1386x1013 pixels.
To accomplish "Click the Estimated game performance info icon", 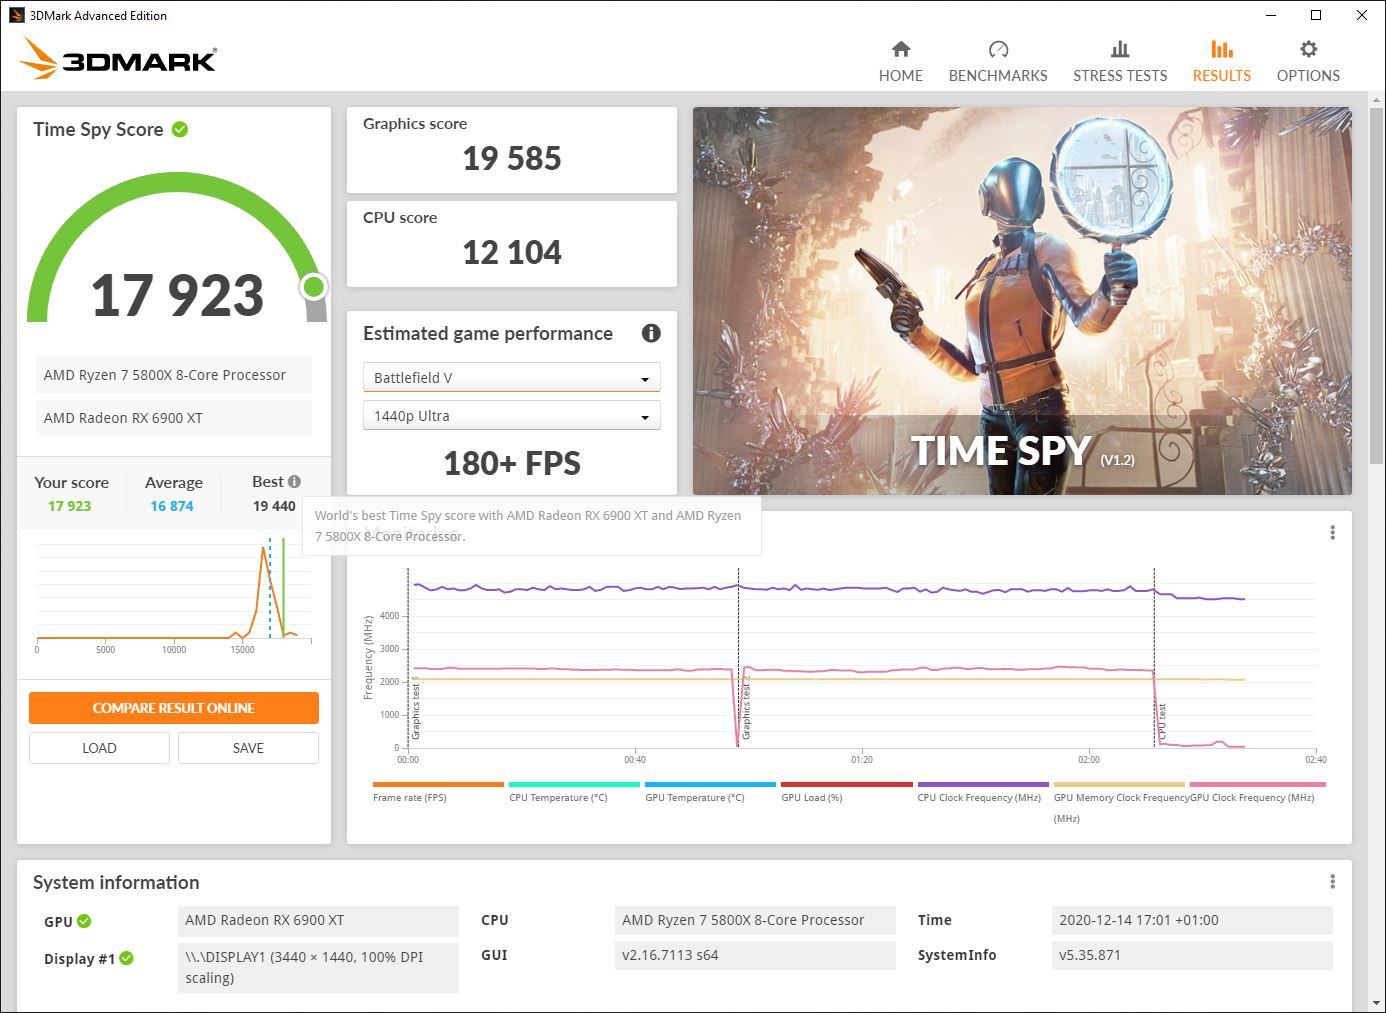I will point(651,333).
